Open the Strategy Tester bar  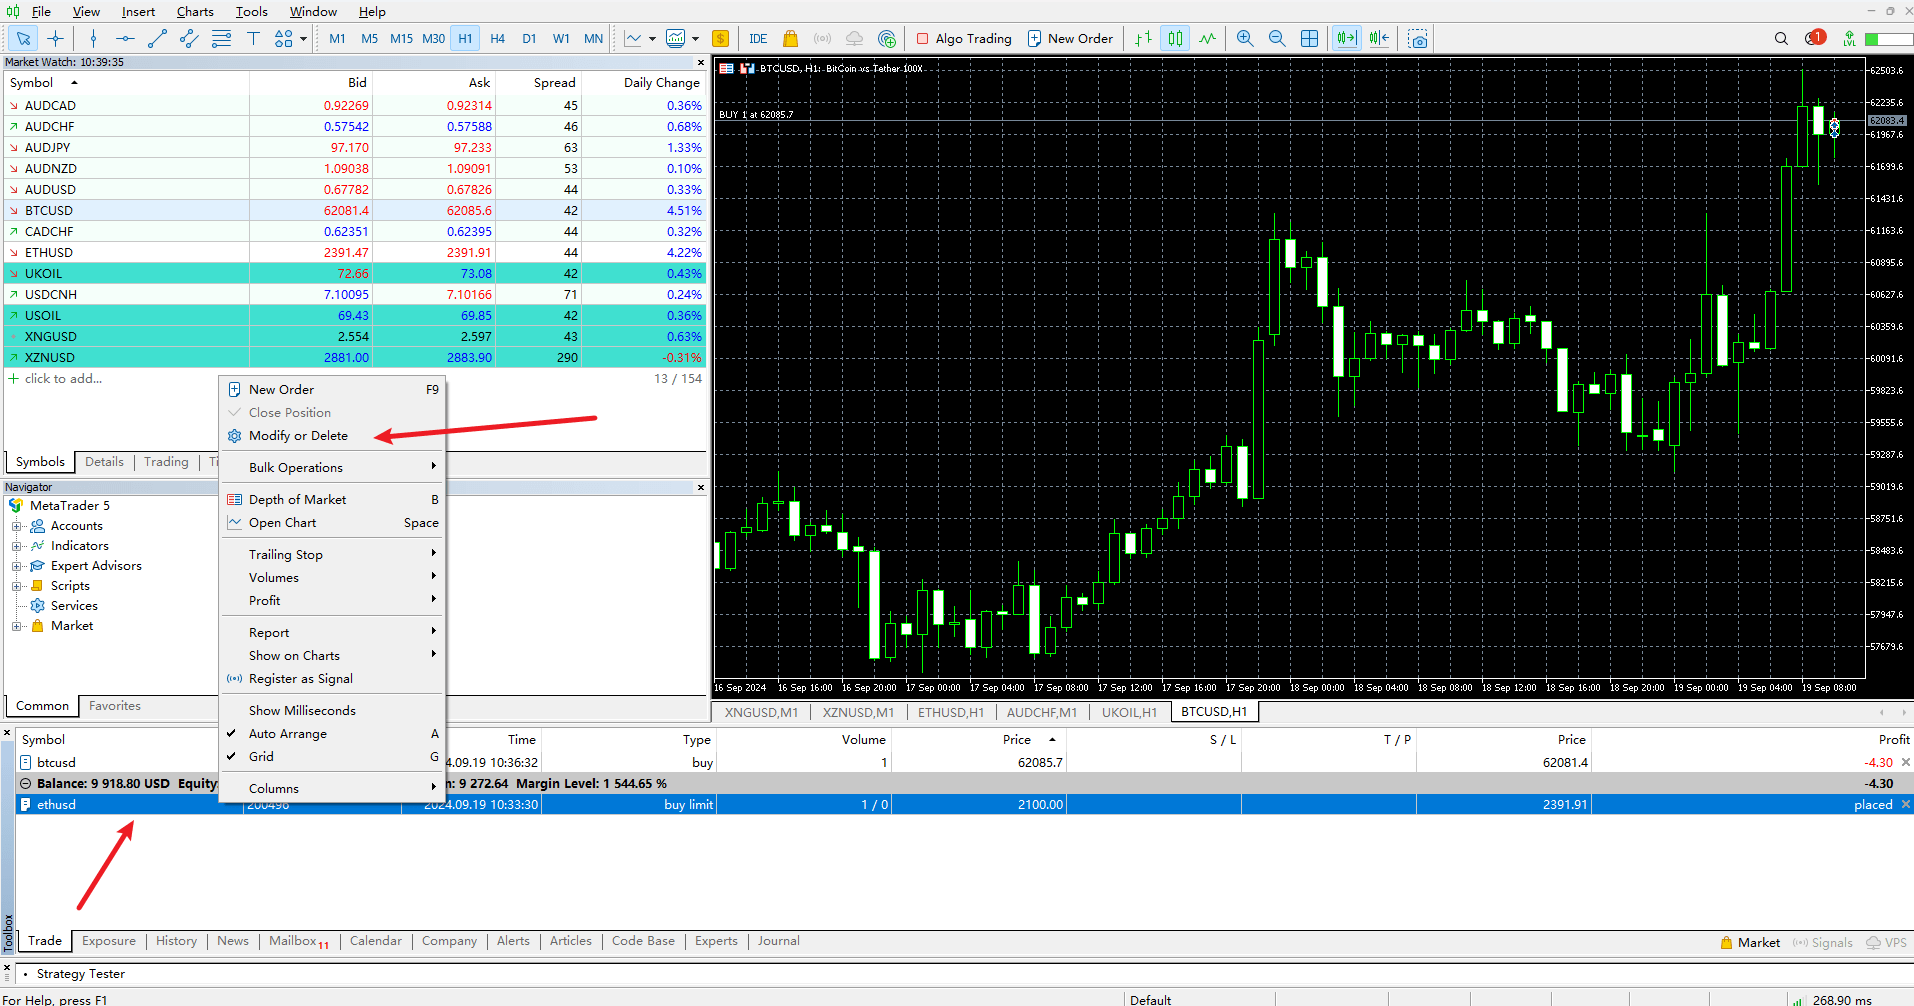[x=80, y=974]
